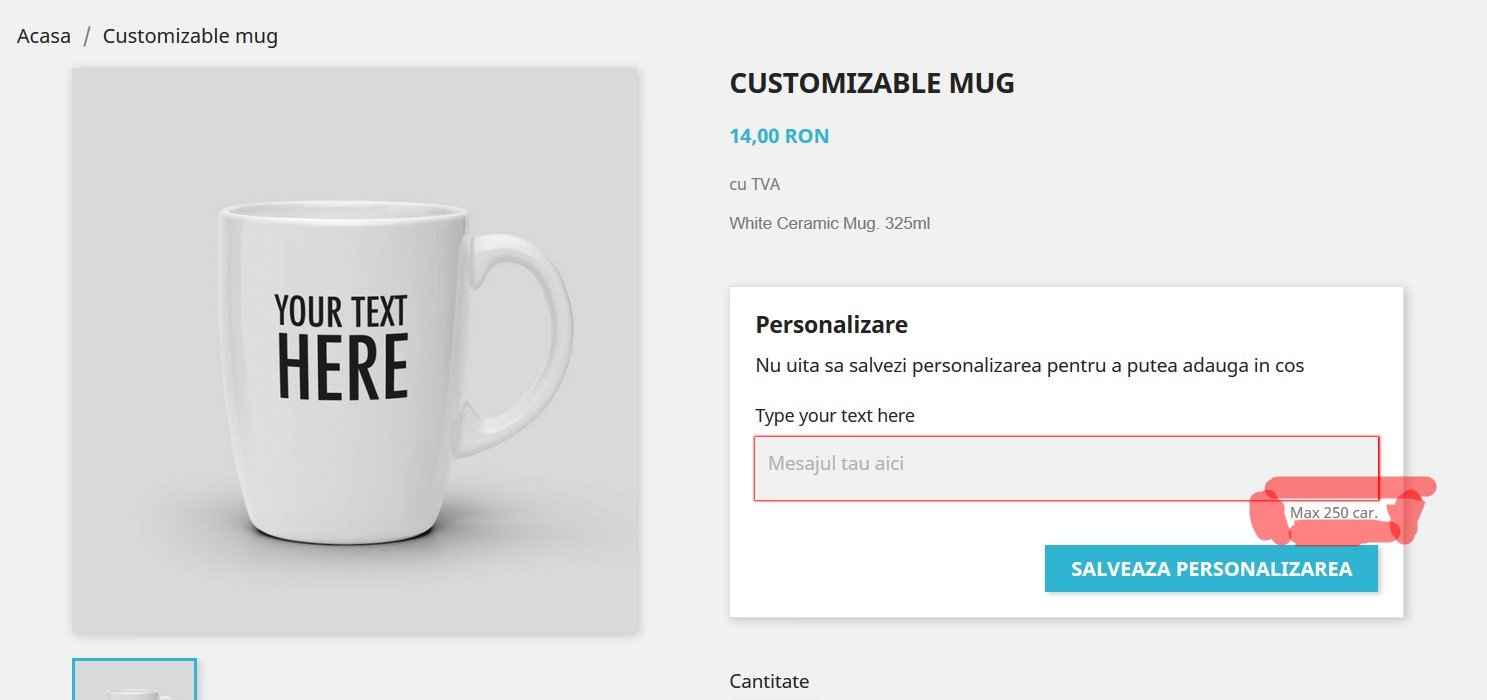
Task: Click the Personalizare heading
Action: (x=831, y=325)
